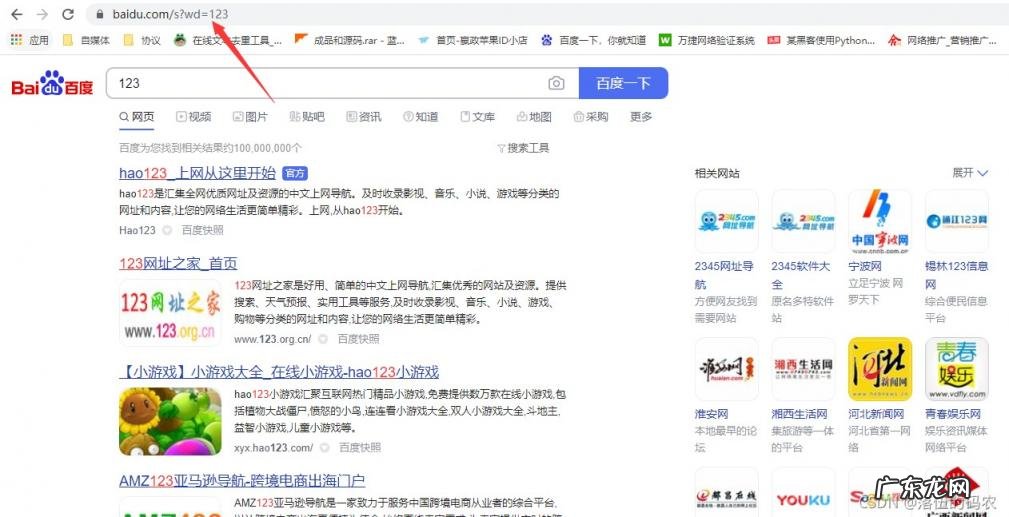Click the 2345软件大全 site logo
Screen dimensions: 1009x517
click(x=803, y=221)
